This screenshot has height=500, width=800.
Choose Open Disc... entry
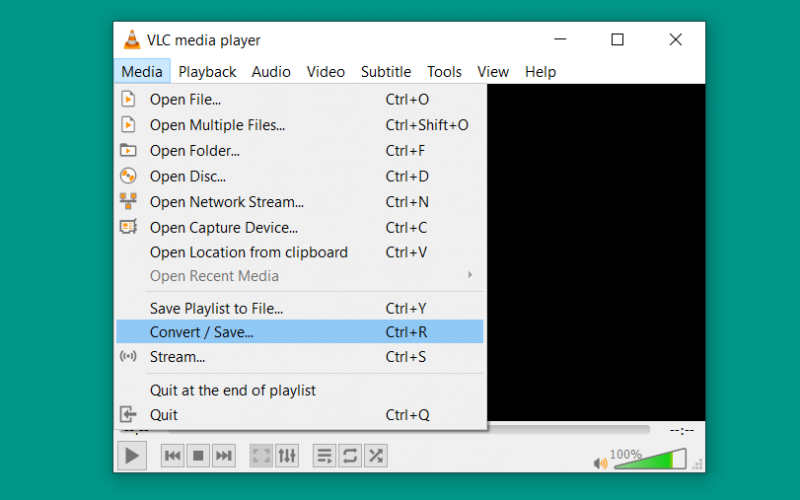pos(299,176)
